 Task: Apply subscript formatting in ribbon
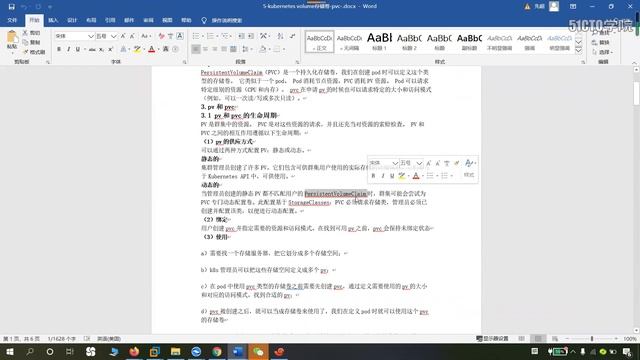[x=101, y=49]
